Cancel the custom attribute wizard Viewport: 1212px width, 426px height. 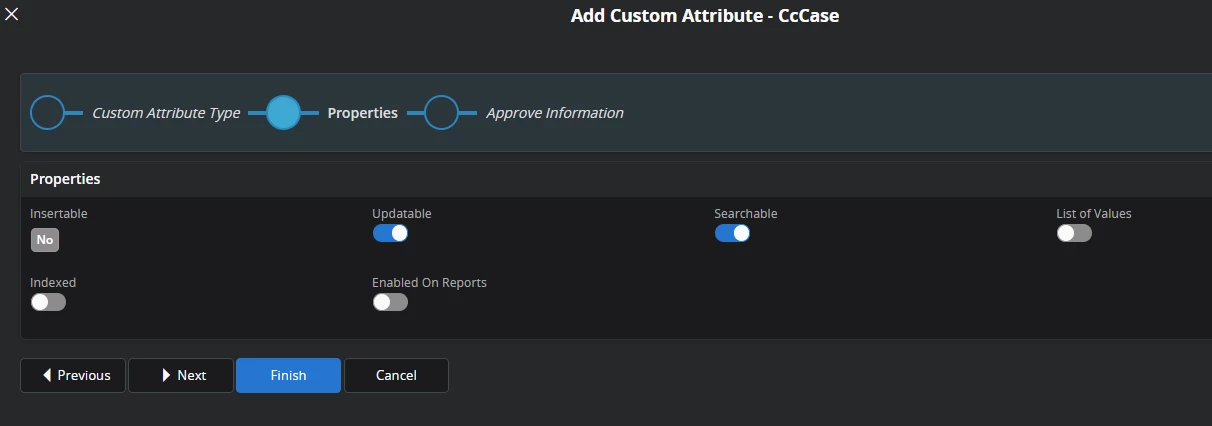click(x=396, y=375)
